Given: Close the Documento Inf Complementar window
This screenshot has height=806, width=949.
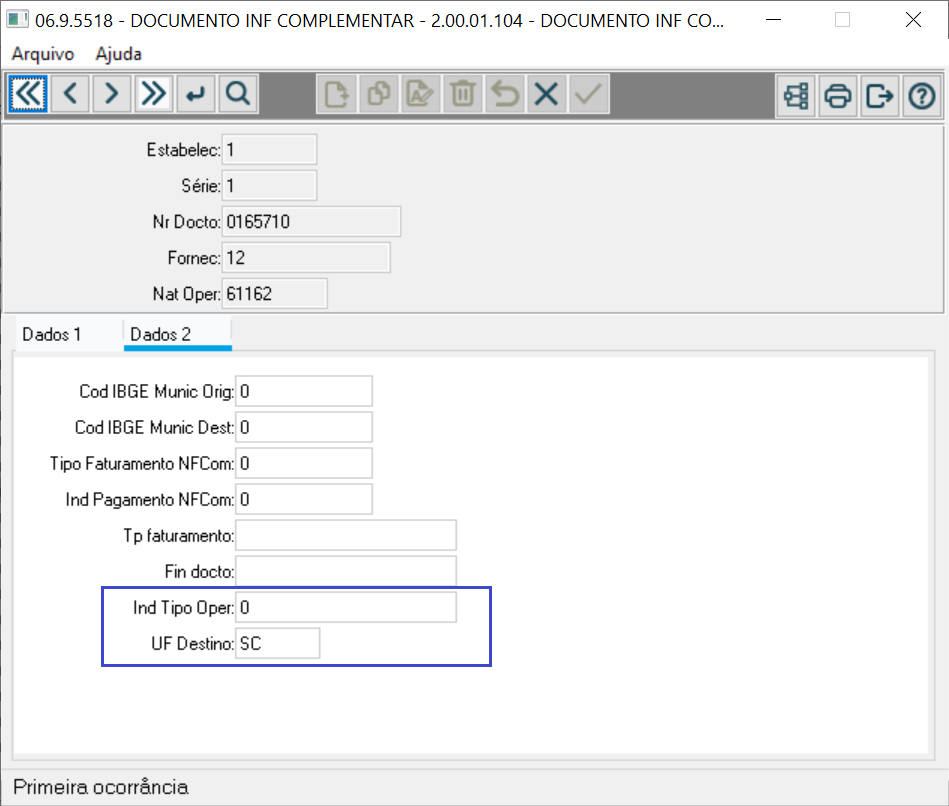Looking at the screenshot, I should (x=913, y=20).
